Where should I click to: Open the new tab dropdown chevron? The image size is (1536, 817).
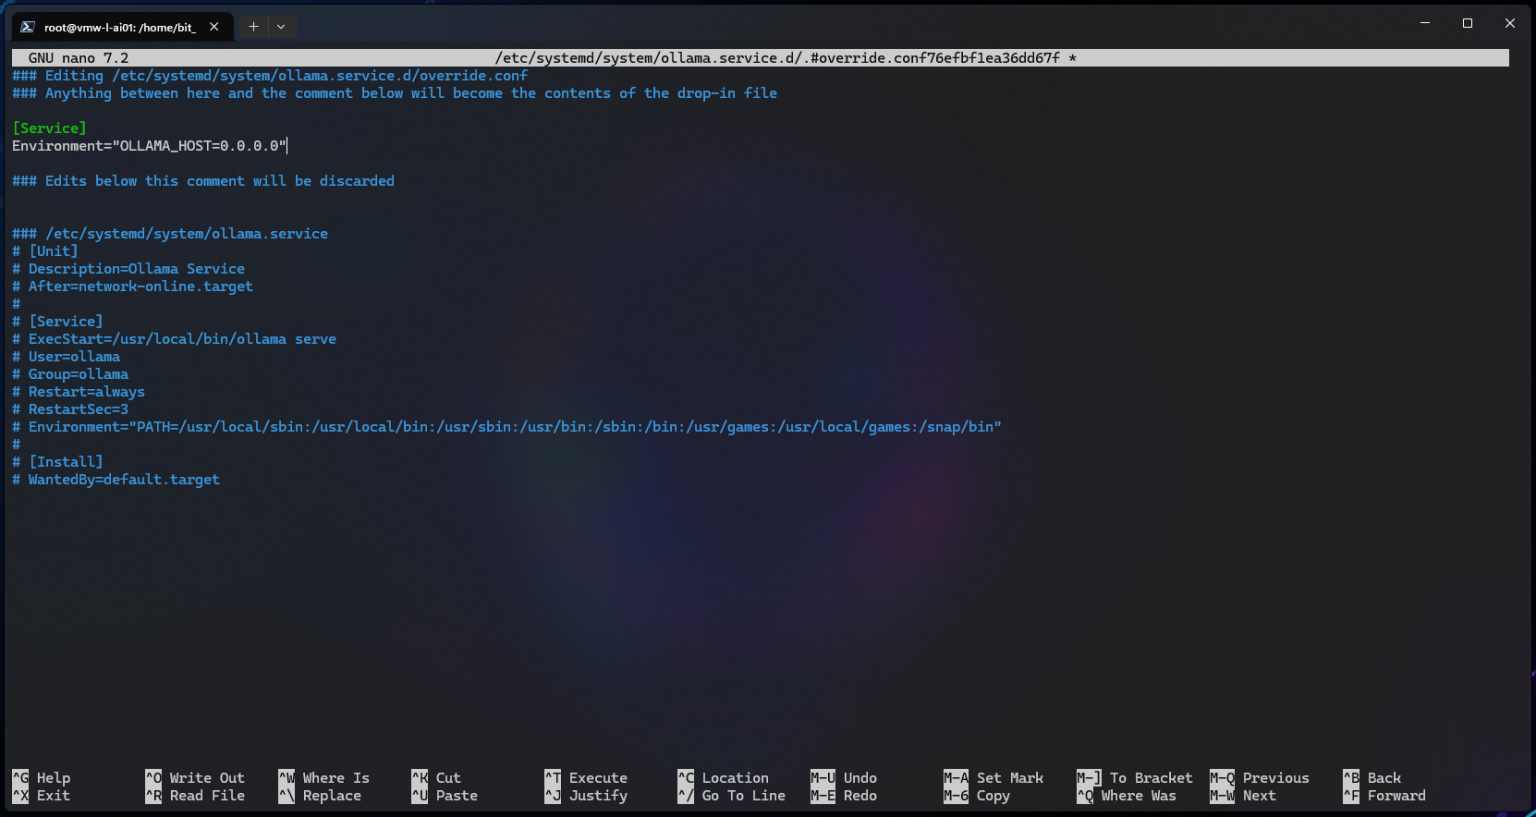tap(281, 26)
